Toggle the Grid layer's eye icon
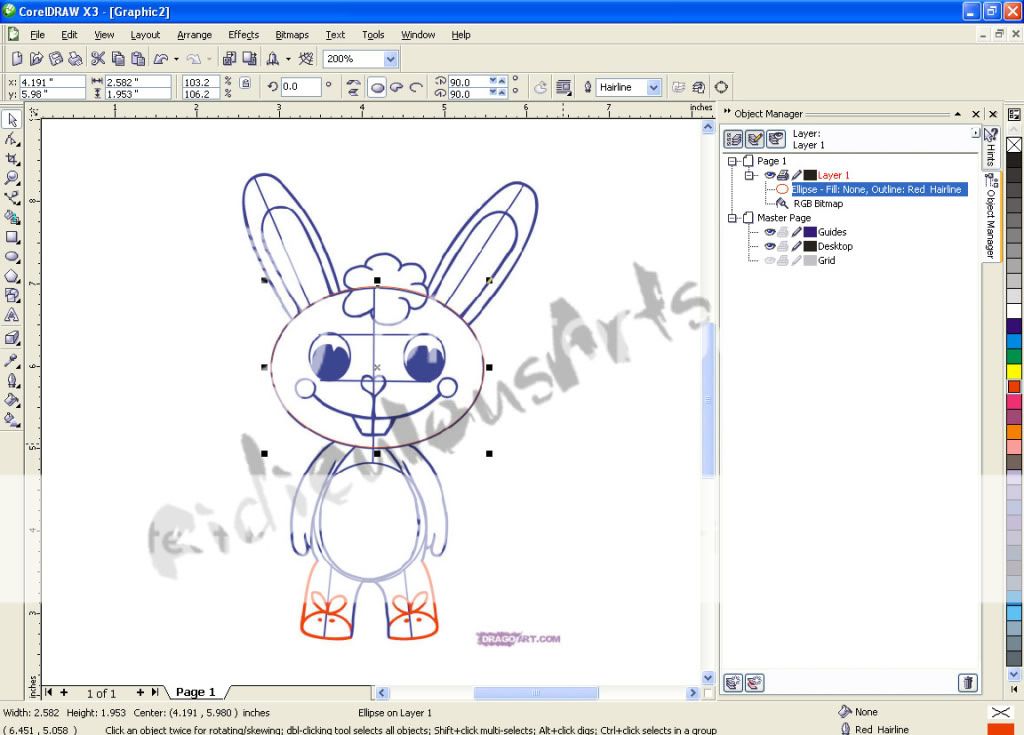 769,260
